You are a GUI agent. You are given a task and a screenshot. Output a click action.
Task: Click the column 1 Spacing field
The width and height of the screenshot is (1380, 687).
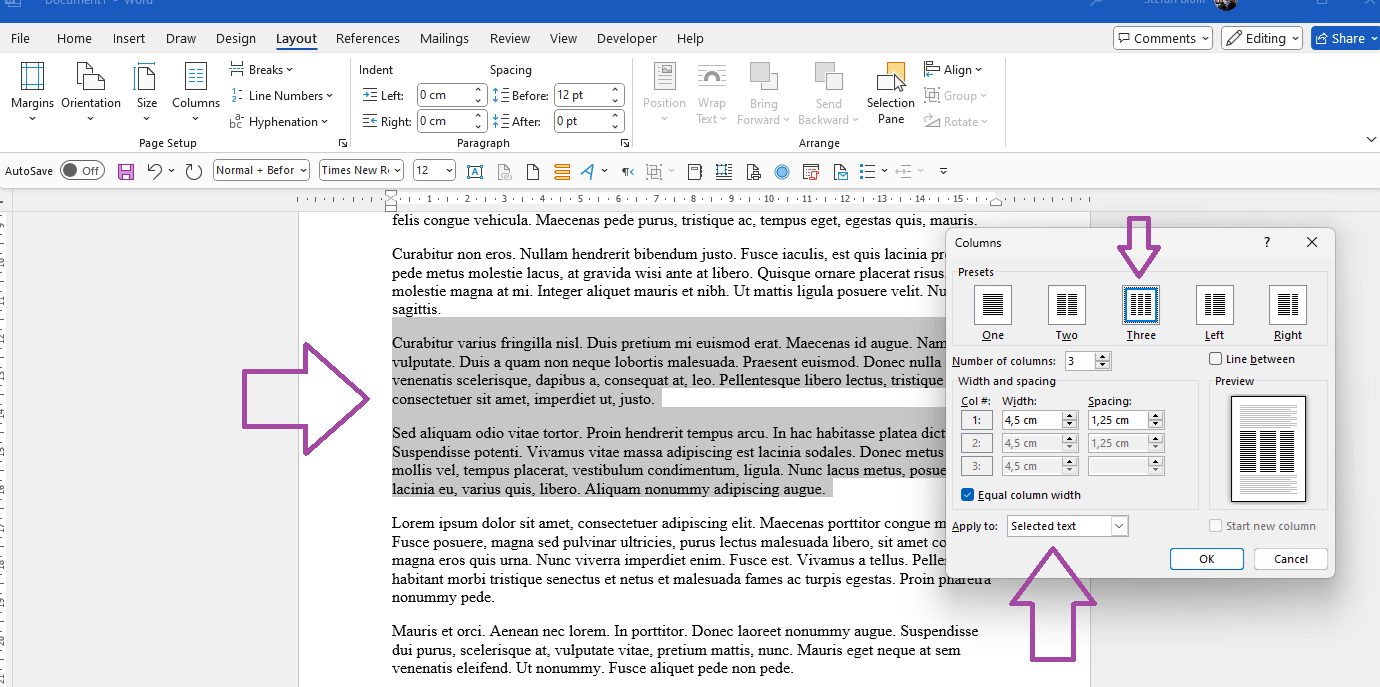point(1118,420)
